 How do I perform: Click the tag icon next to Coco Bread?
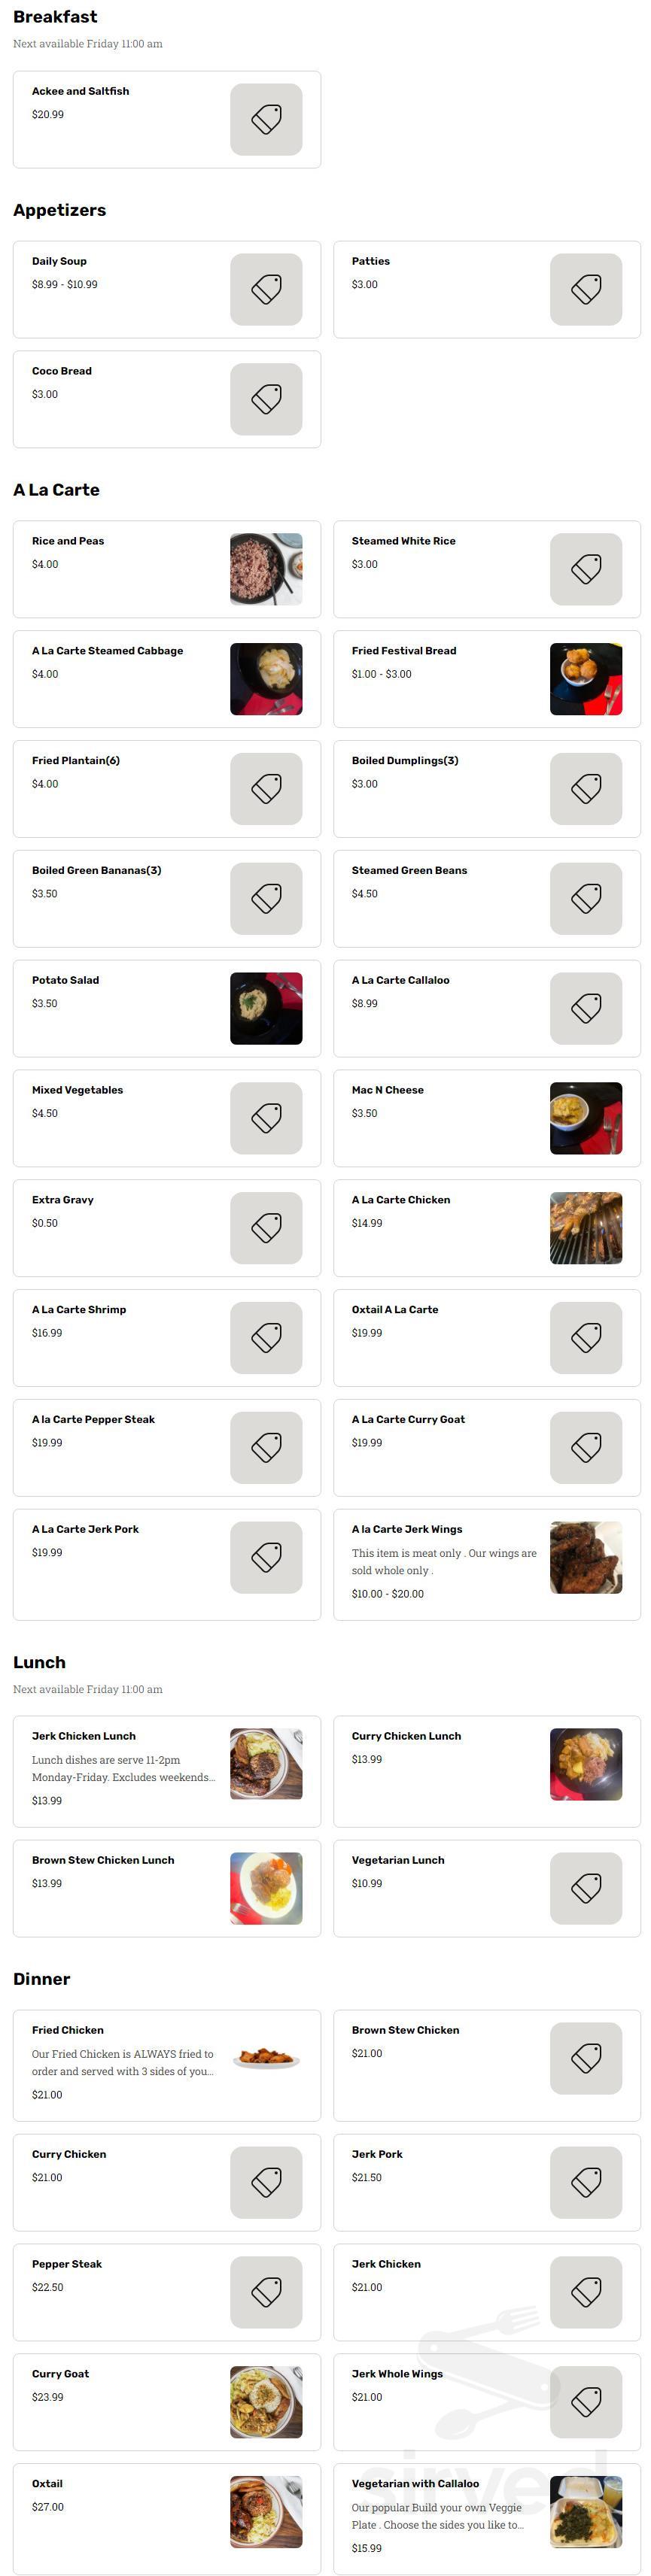click(x=266, y=400)
